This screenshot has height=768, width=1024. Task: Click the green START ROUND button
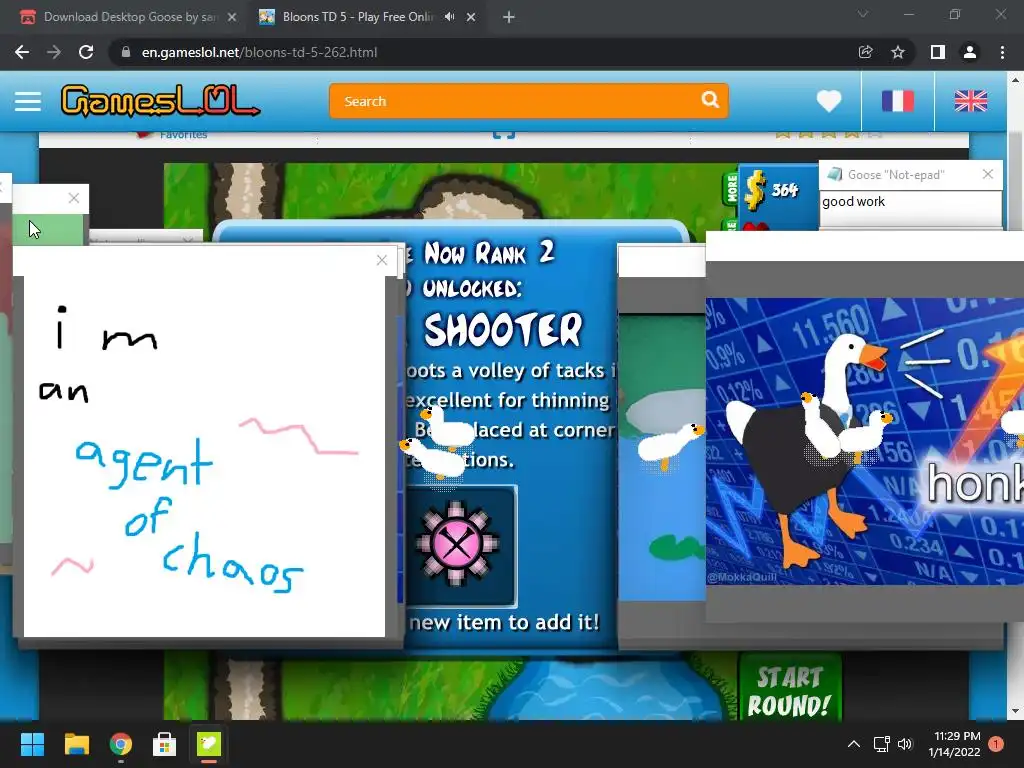790,690
